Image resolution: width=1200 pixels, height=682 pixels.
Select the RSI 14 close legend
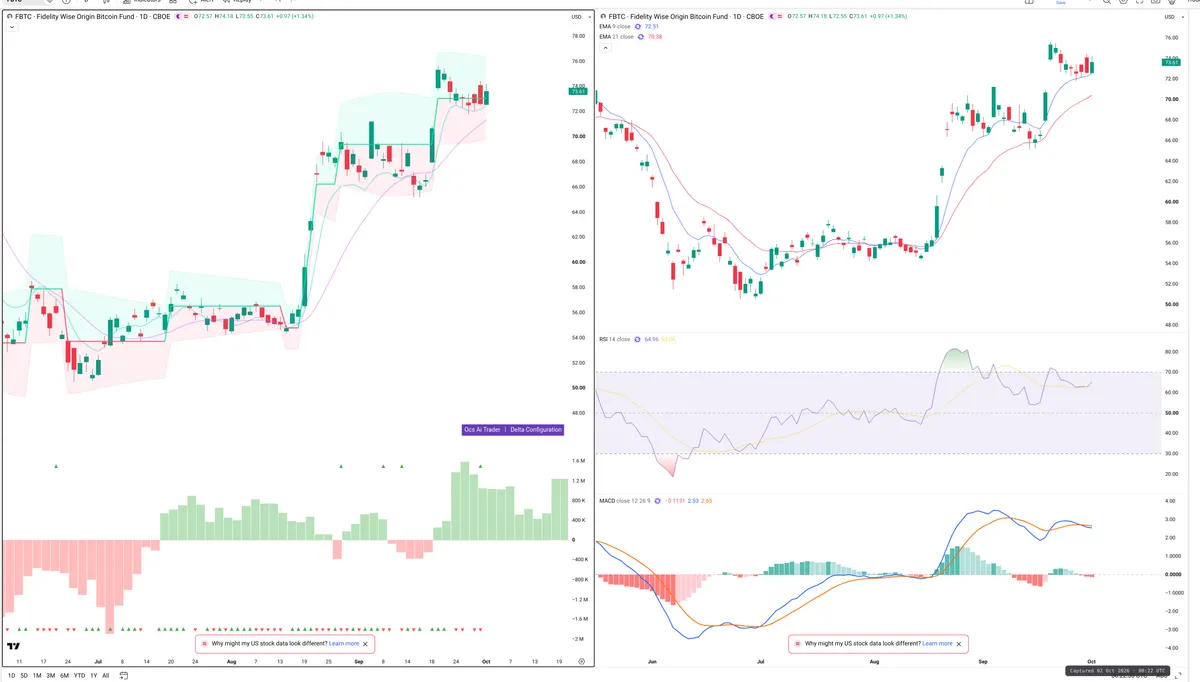(614, 339)
